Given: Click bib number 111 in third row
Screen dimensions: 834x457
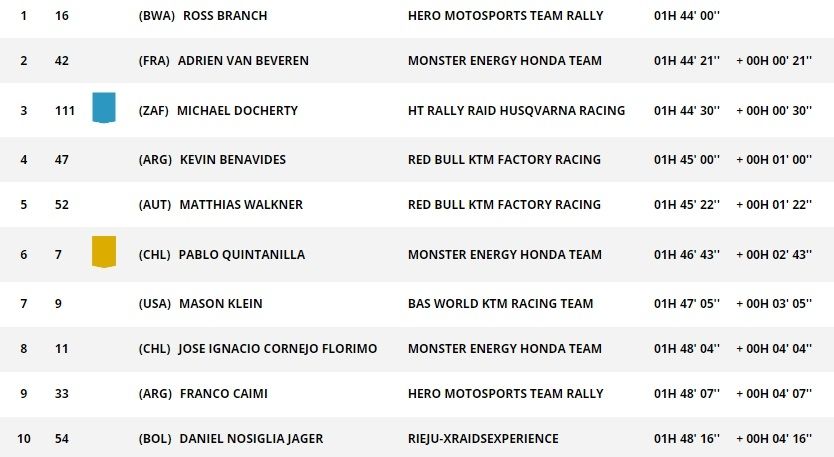Looking at the screenshot, I should [x=65, y=110].
